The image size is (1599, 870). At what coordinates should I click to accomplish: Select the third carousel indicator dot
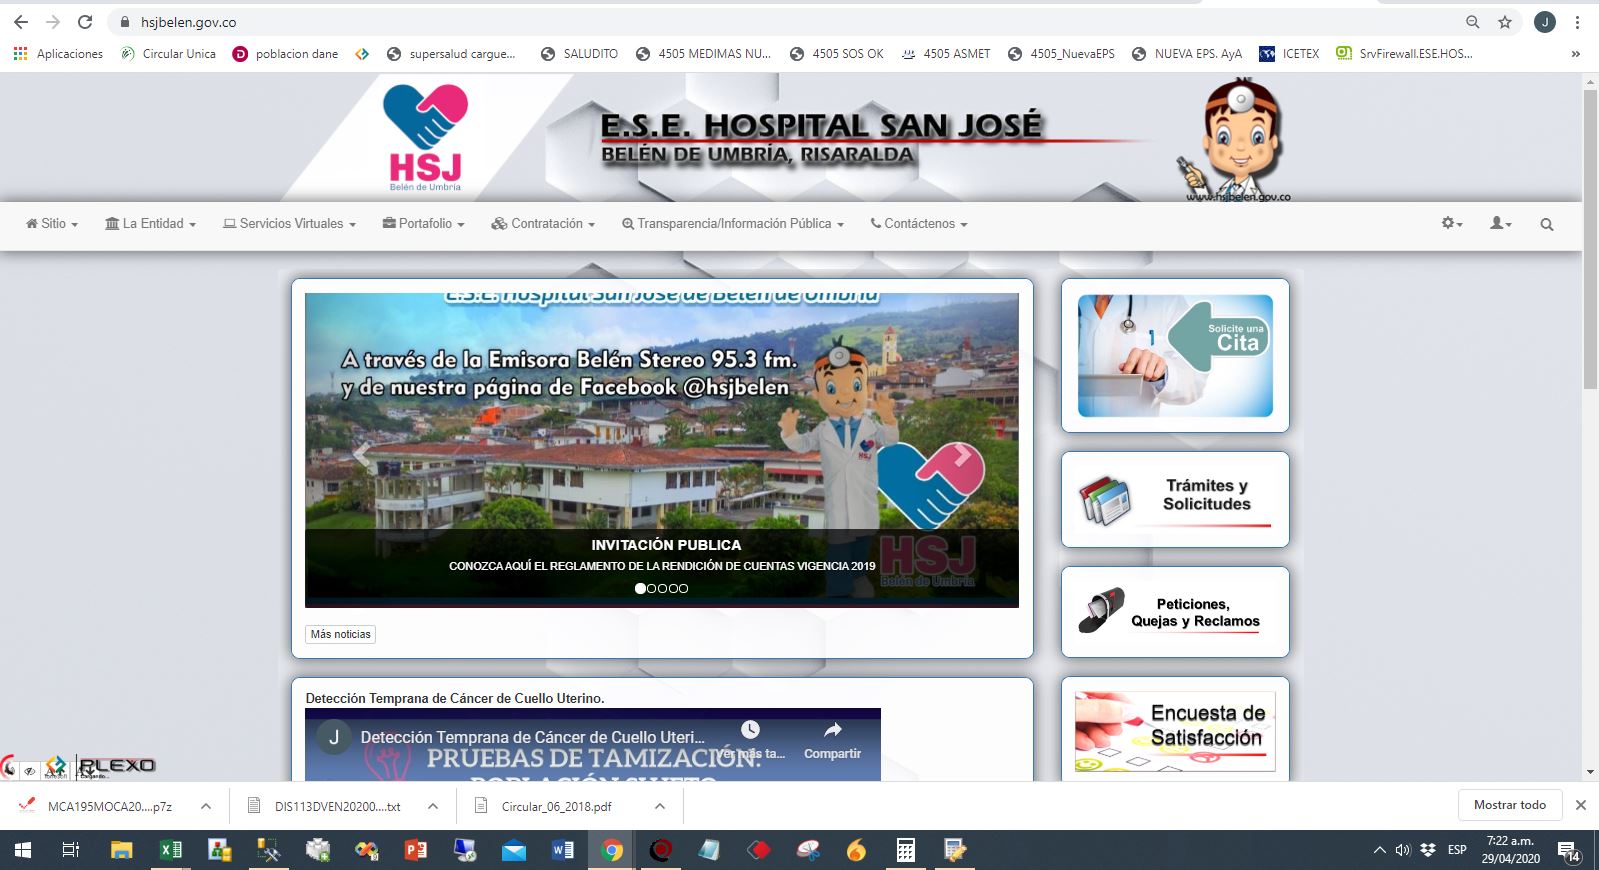[x=662, y=589]
